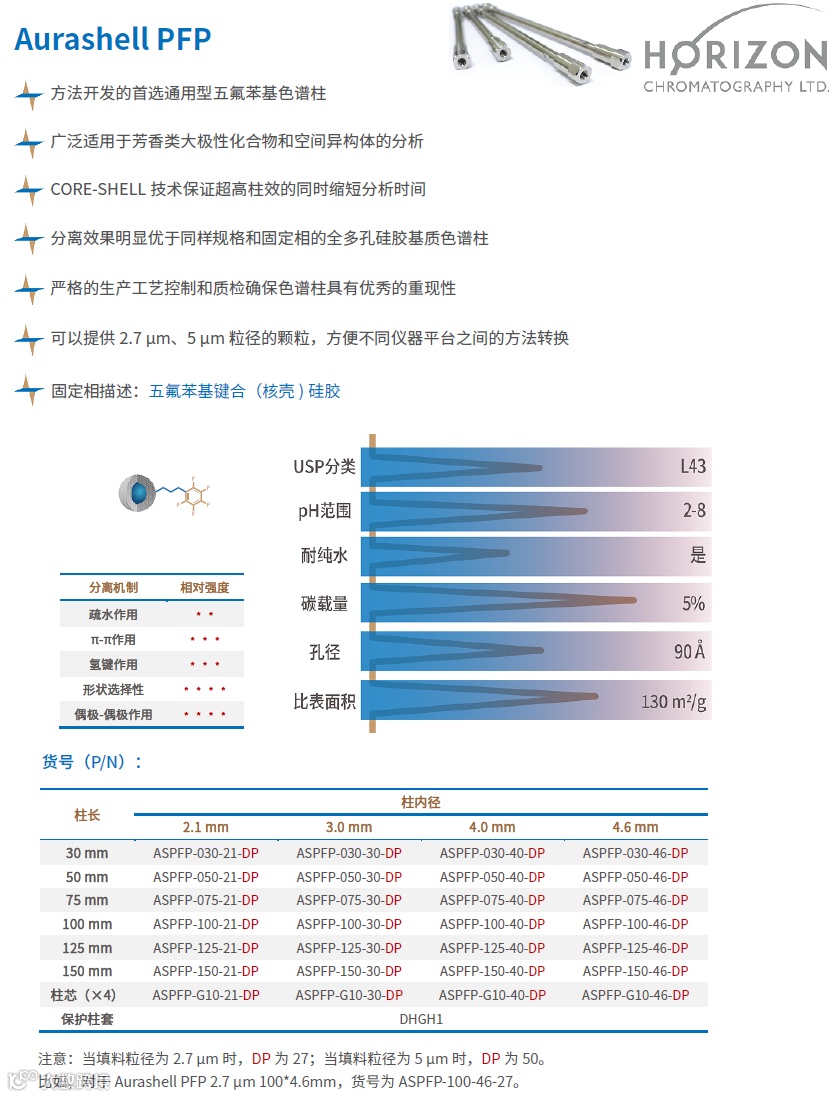Click the 比表面积 value 130 m²/g

tap(673, 702)
